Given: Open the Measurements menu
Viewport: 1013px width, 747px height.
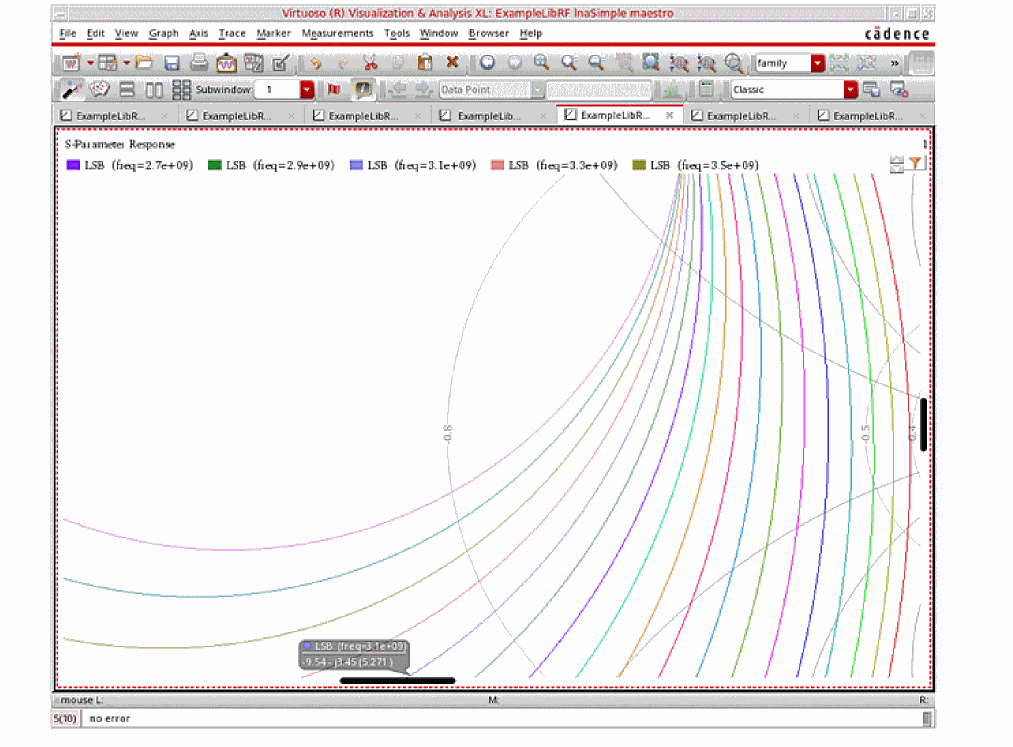Looking at the screenshot, I should coord(337,33).
